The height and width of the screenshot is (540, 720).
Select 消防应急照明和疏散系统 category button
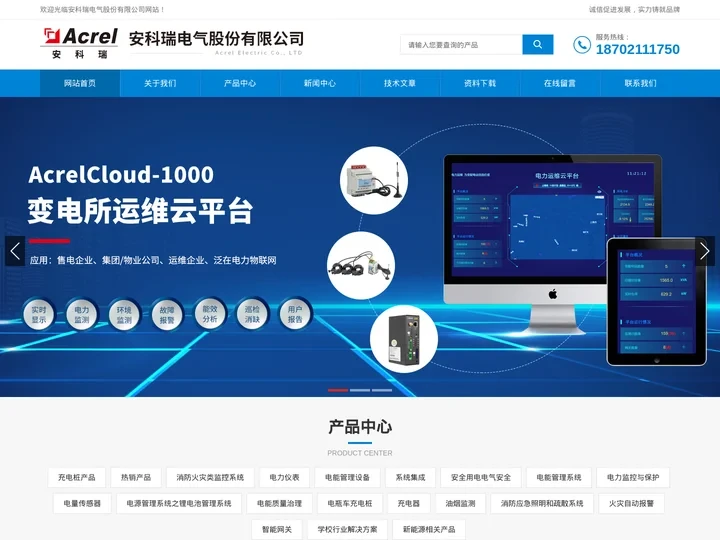pyautogui.click(x=542, y=503)
